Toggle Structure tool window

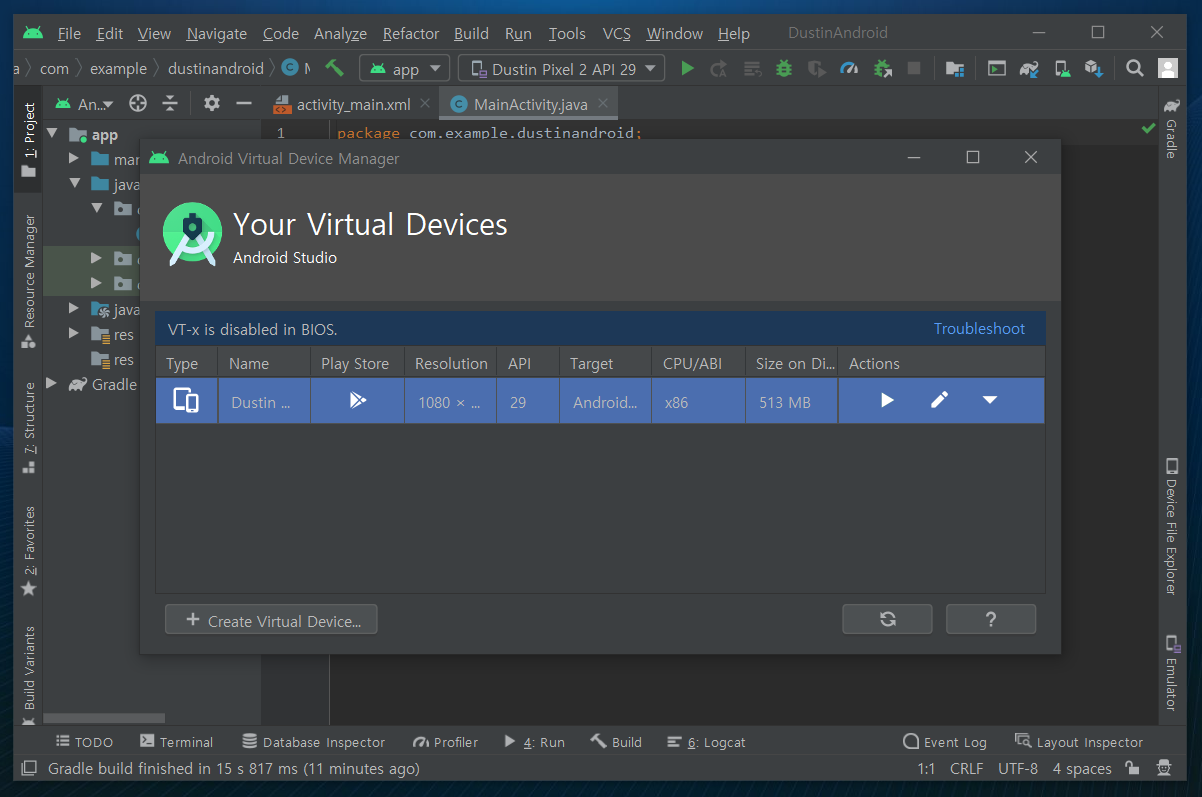pyautogui.click(x=29, y=427)
